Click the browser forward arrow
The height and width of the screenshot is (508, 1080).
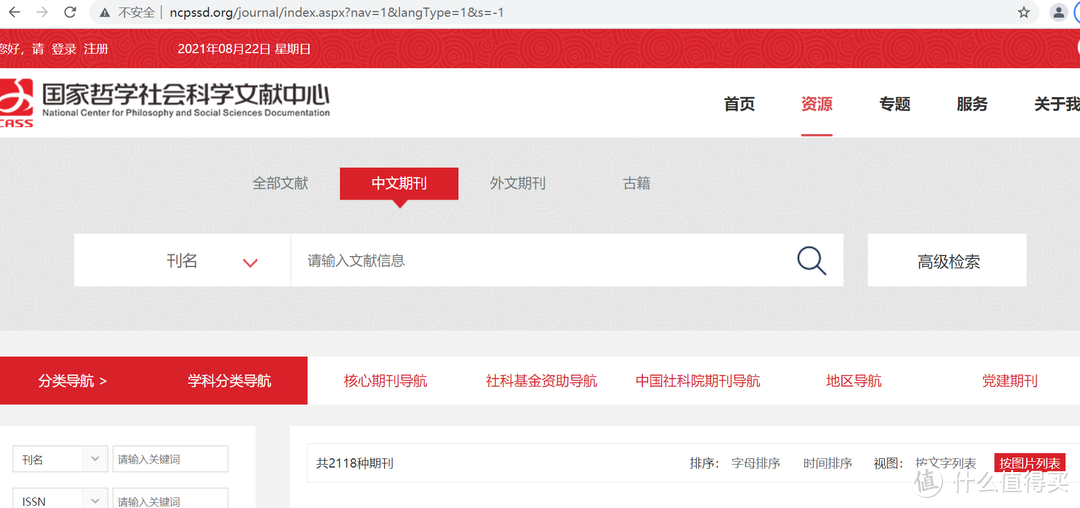[x=42, y=12]
